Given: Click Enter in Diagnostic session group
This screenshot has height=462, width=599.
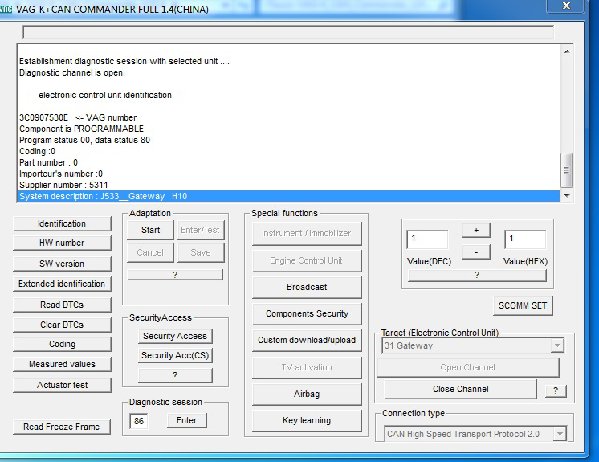Looking at the screenshot, I should 186,420.
